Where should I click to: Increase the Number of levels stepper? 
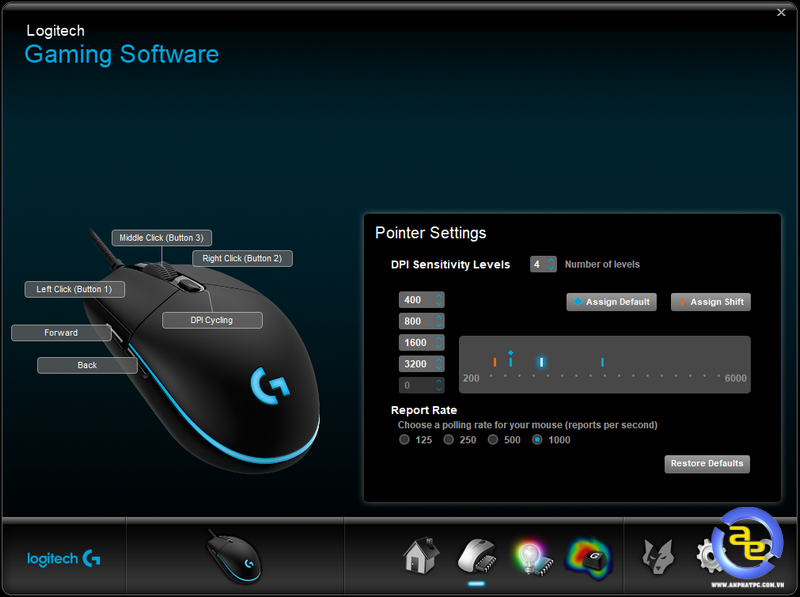pyautogui.click(x=551, y=260)
